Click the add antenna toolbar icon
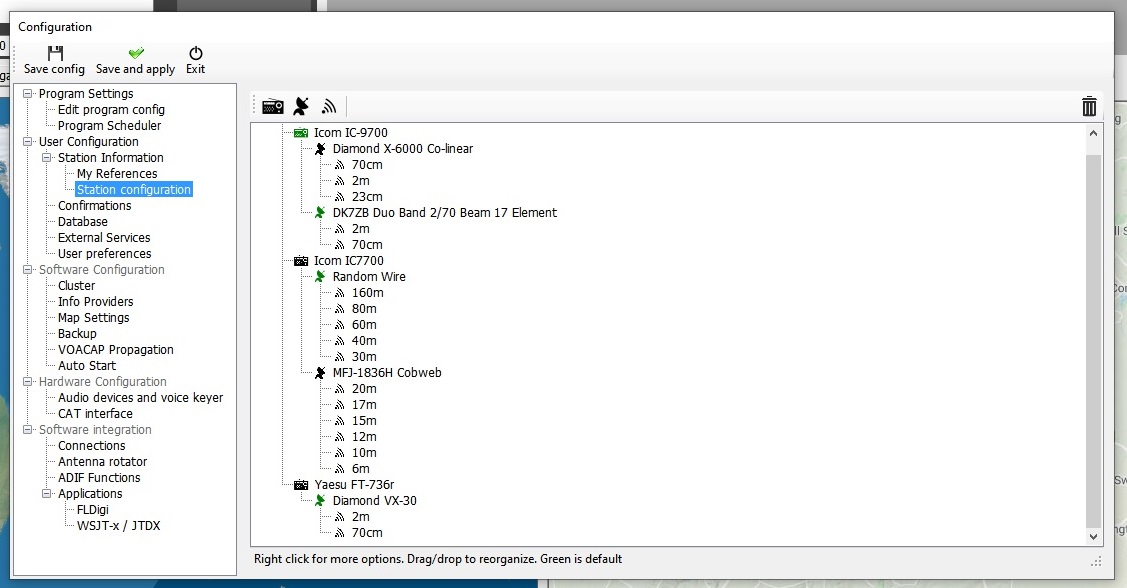1127x588 pixels. (301, 106)
